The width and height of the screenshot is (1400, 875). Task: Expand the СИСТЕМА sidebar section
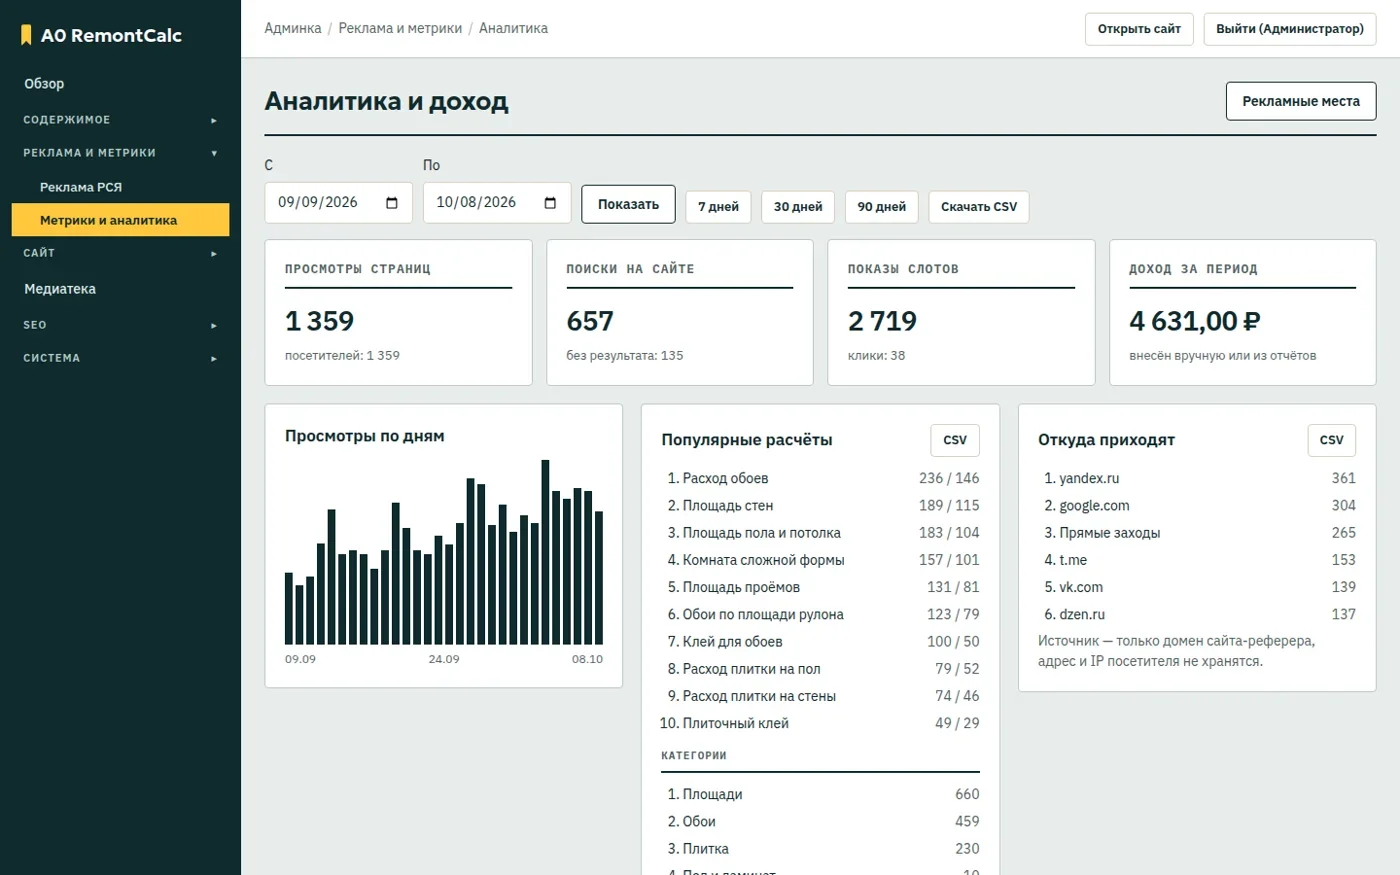(120, 358)
